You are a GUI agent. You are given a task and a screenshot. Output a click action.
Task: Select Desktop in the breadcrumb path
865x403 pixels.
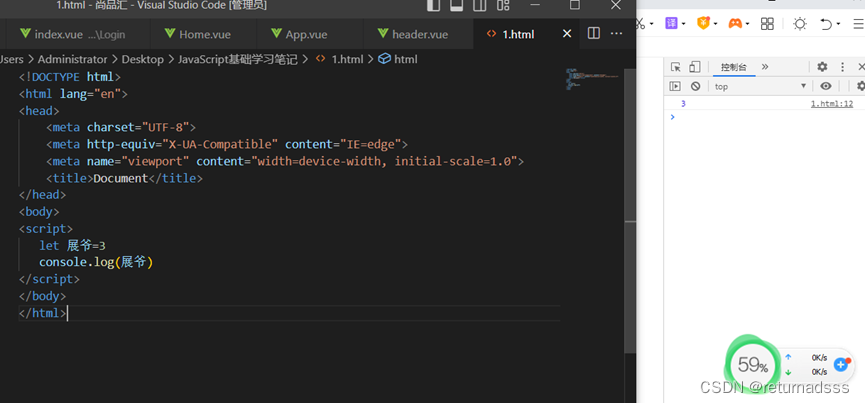142,59
